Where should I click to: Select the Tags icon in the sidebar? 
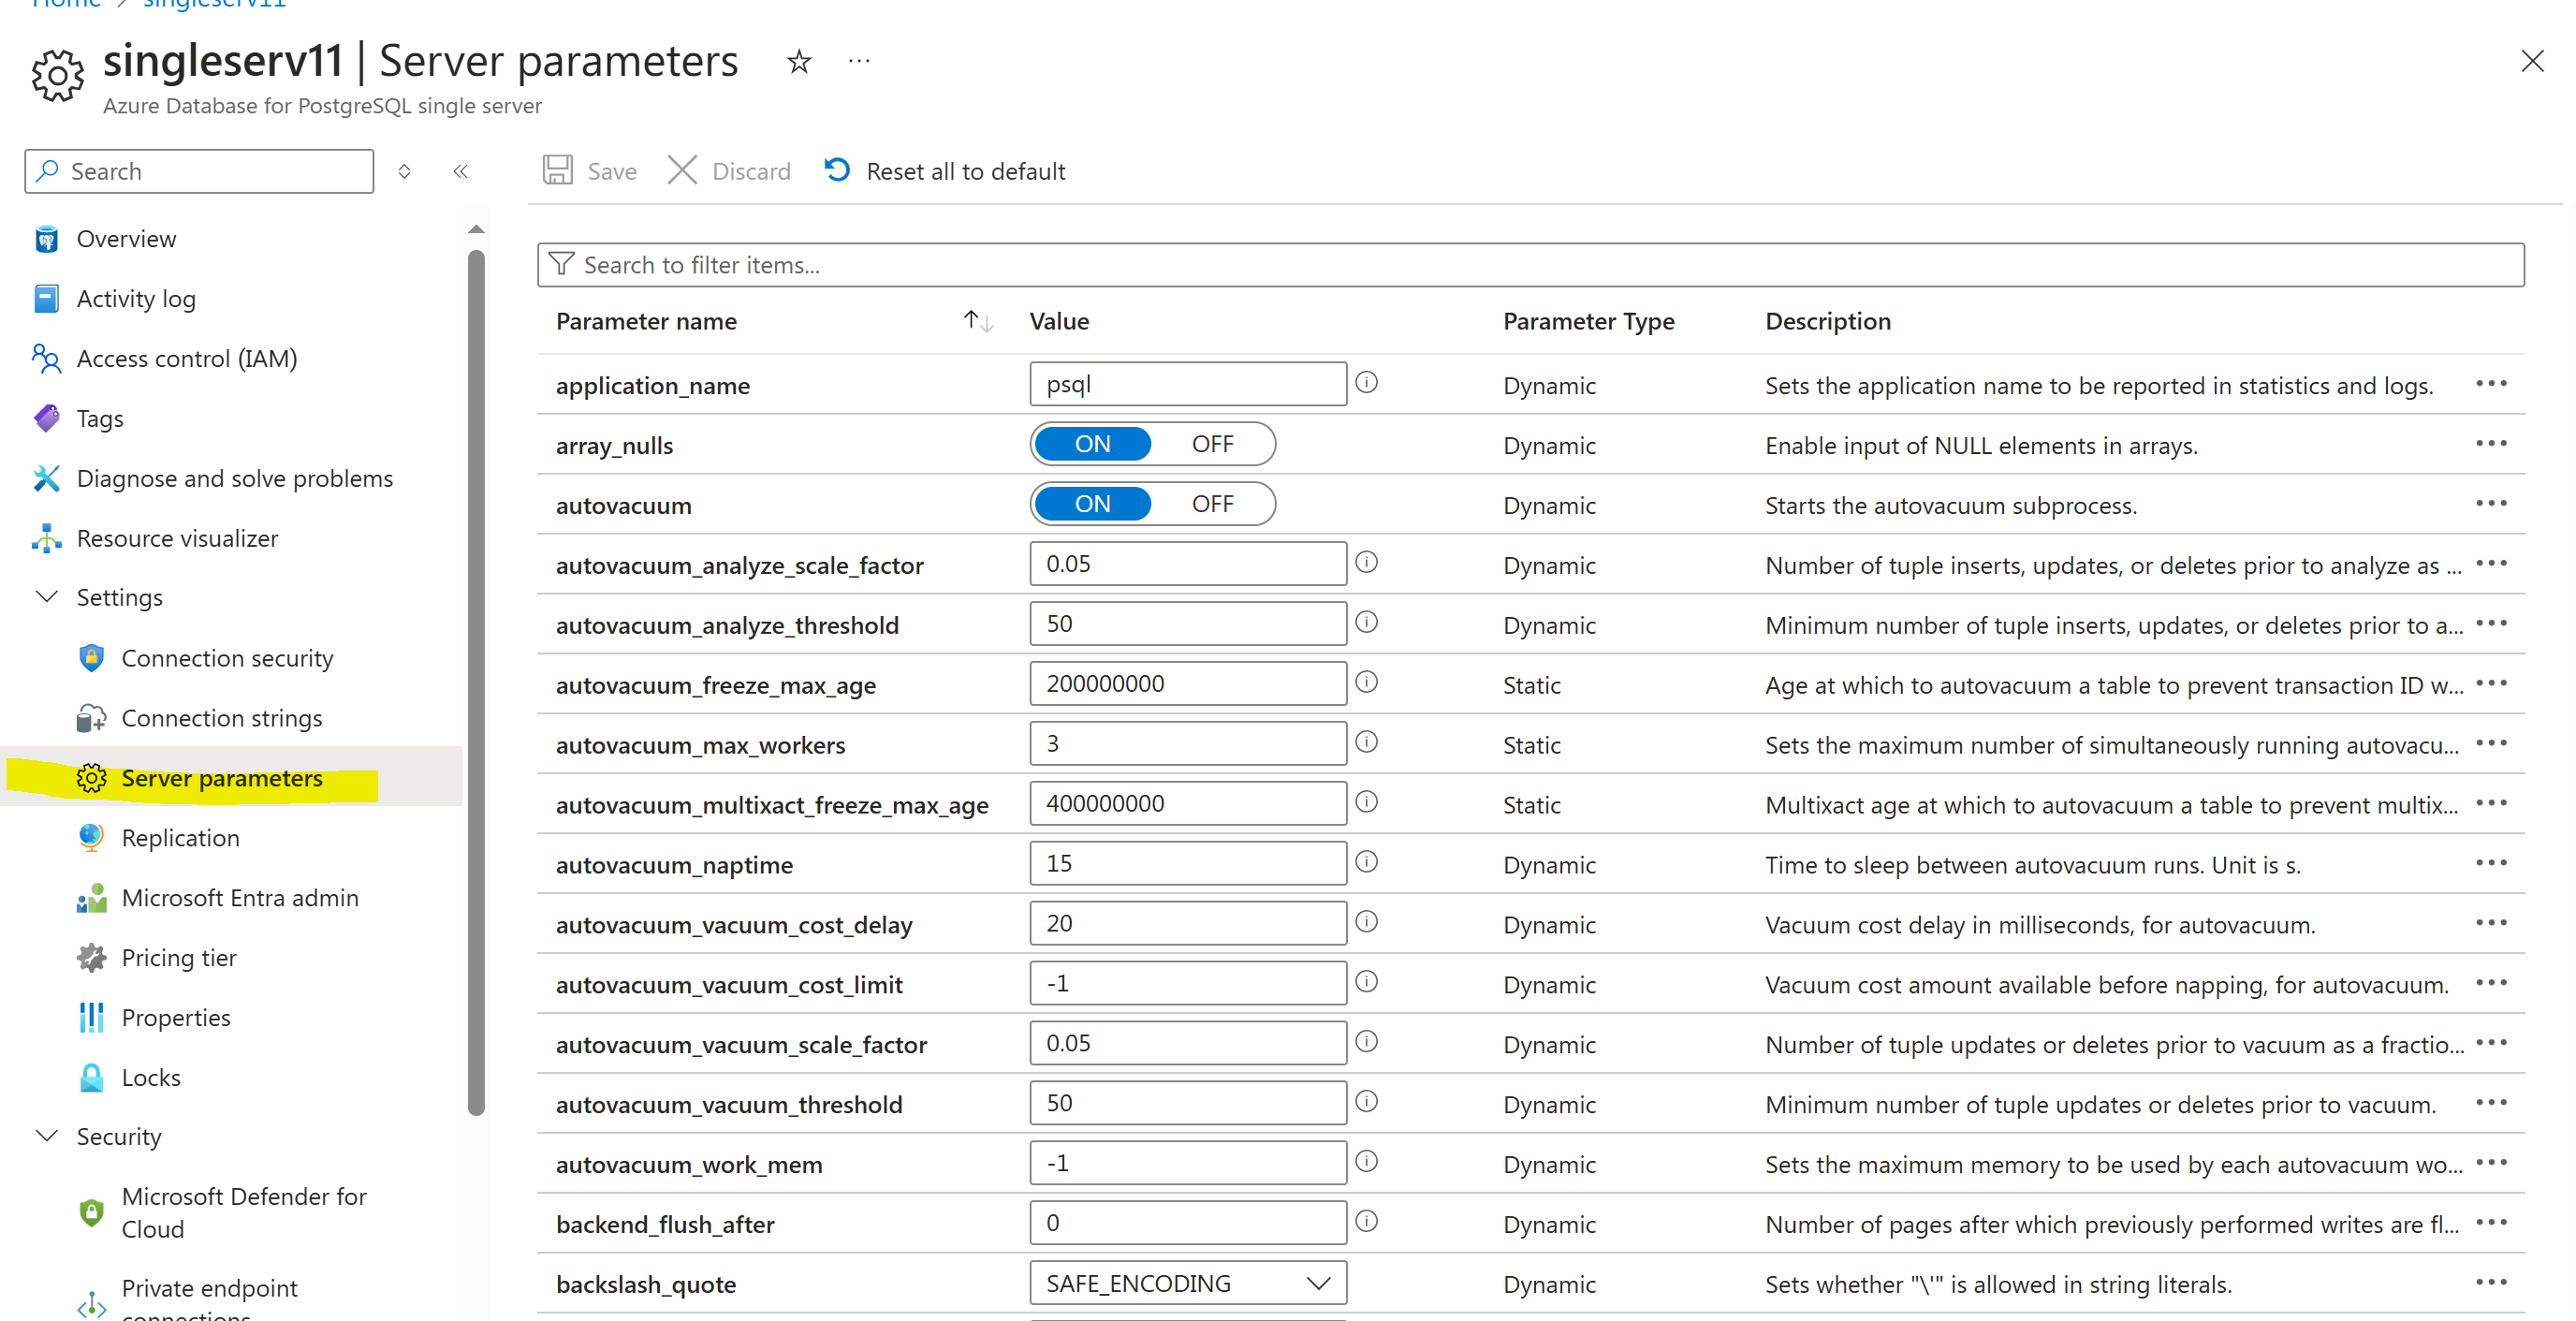click(x=46, y=418)
